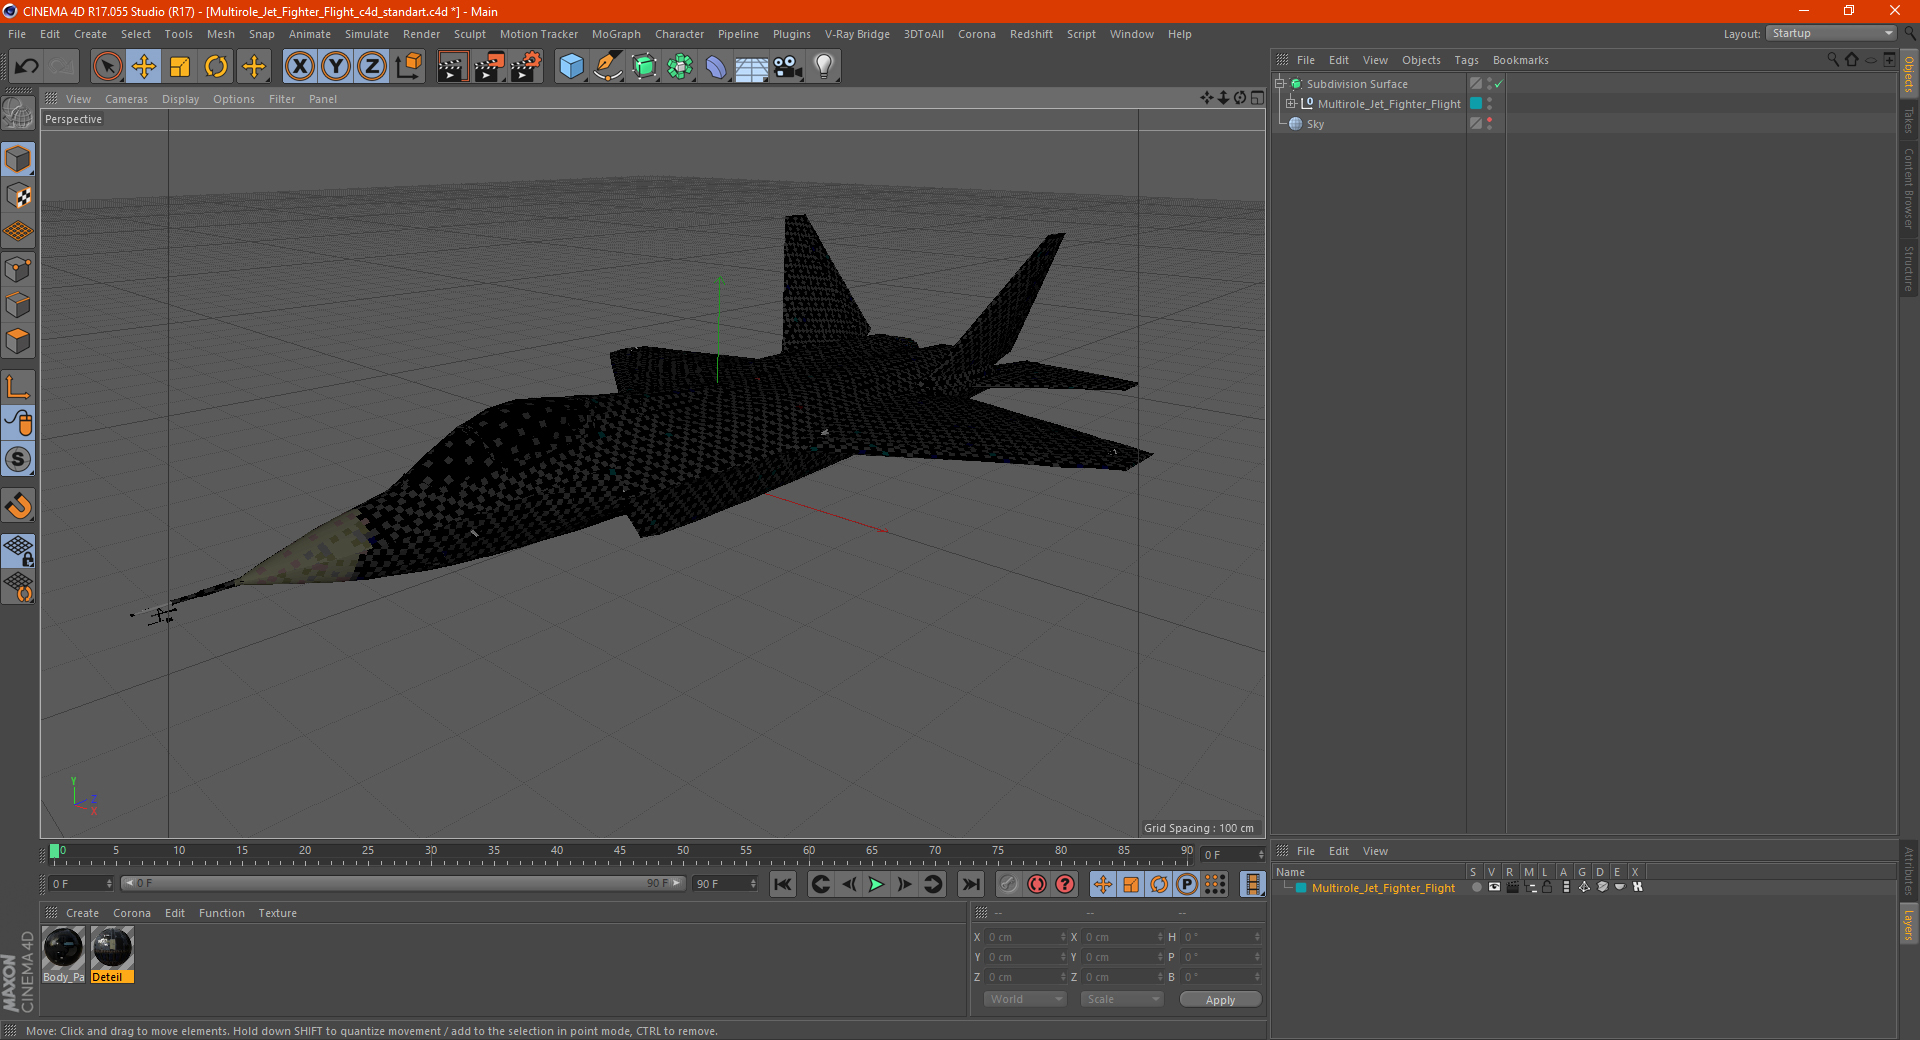Open the MoGraph menu
This screenshot has height=1040, width=1920.
[x=616, y=34]
